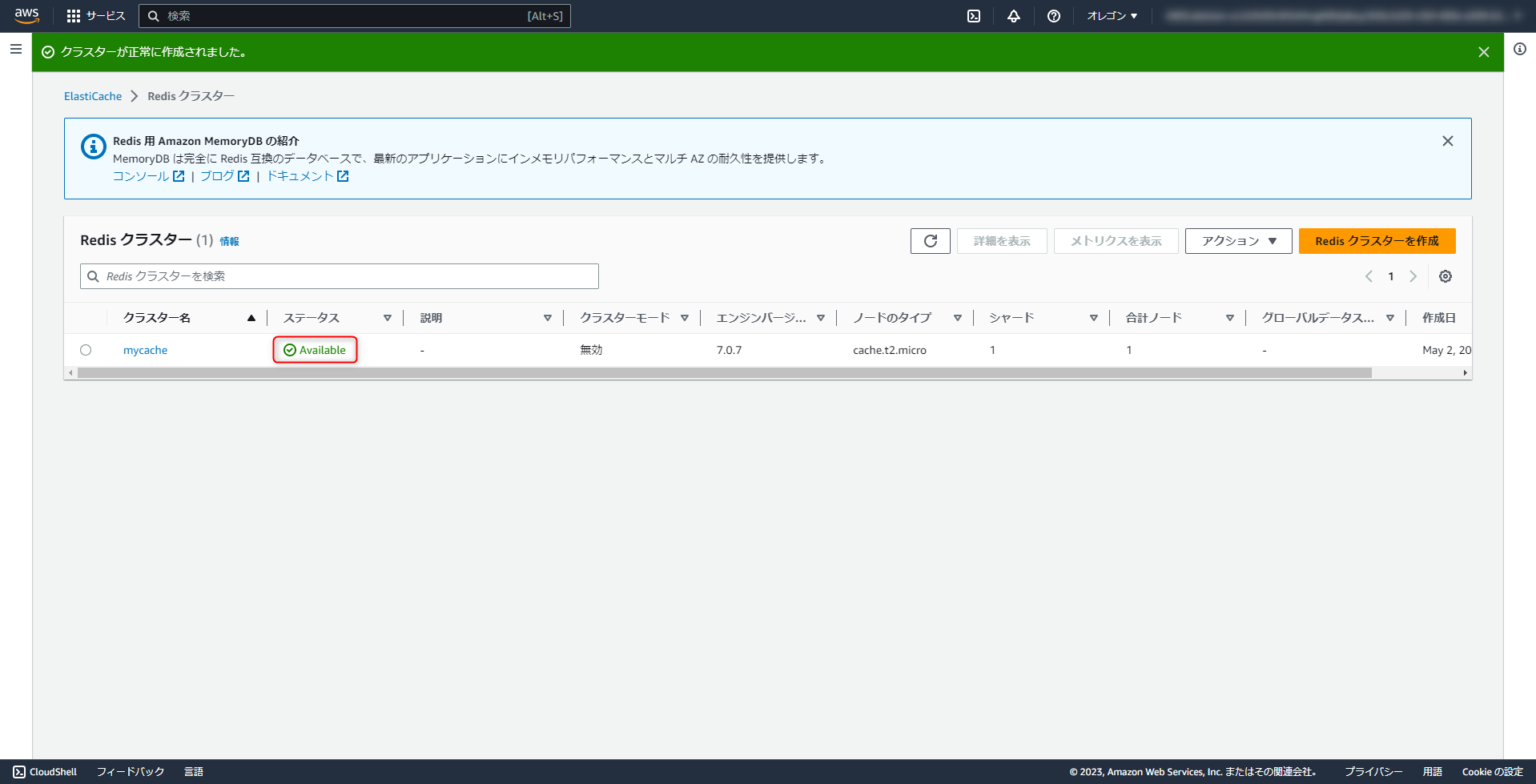Image resolution: width=1536 pixels, height=784 pixels.
Task: Open the account name menu
Action: click(1340, 15)
